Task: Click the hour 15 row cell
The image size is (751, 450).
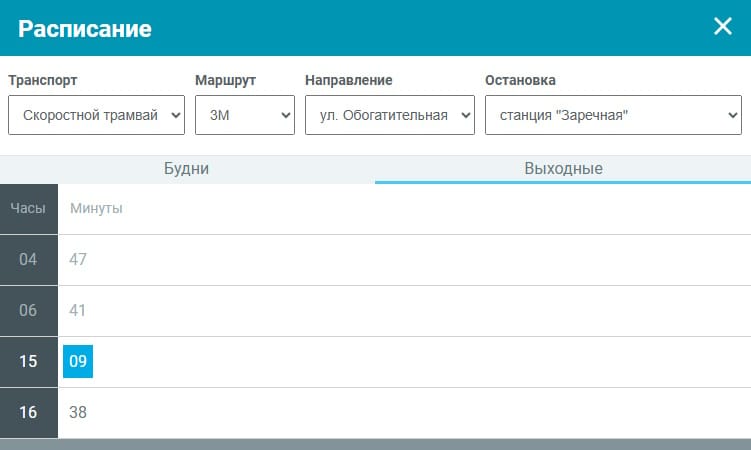Action: click(x=28, y=361)
